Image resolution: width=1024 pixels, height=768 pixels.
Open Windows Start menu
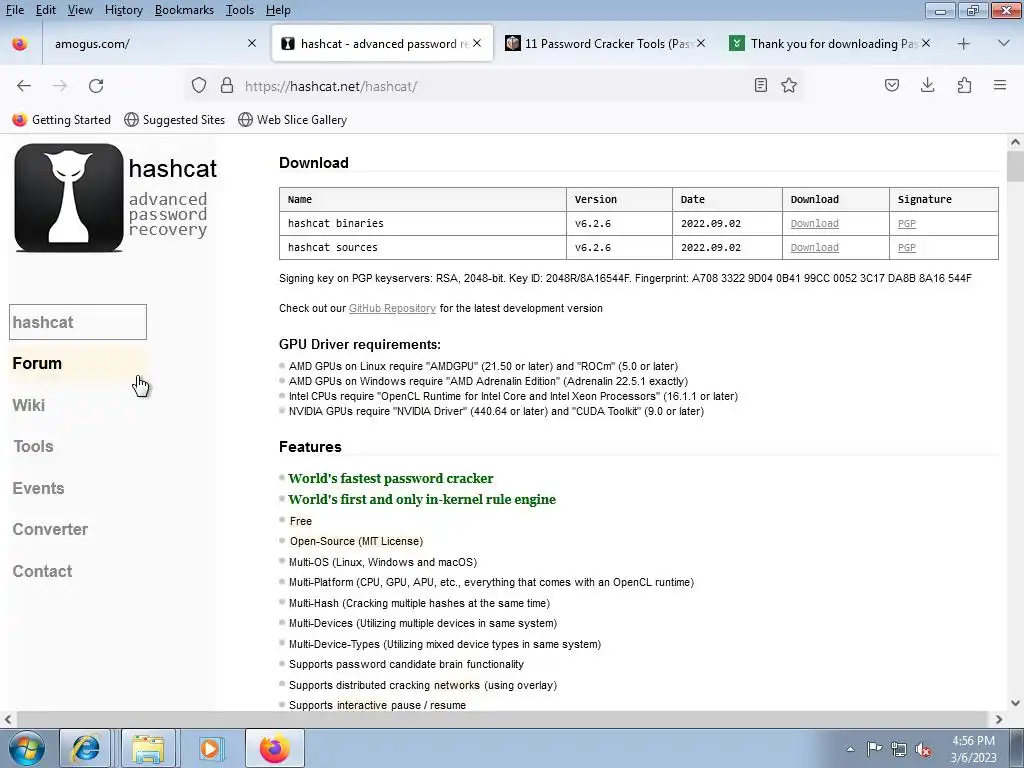27,748
